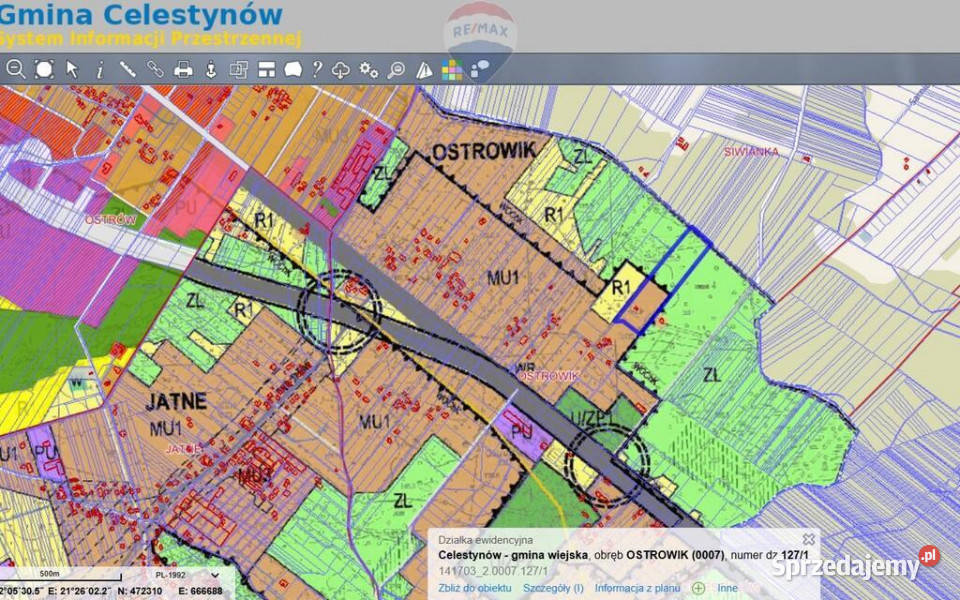This screenshot has height=600, width=960.
Task: Click the cloud download icon
Action: click(x=341, y=69)
